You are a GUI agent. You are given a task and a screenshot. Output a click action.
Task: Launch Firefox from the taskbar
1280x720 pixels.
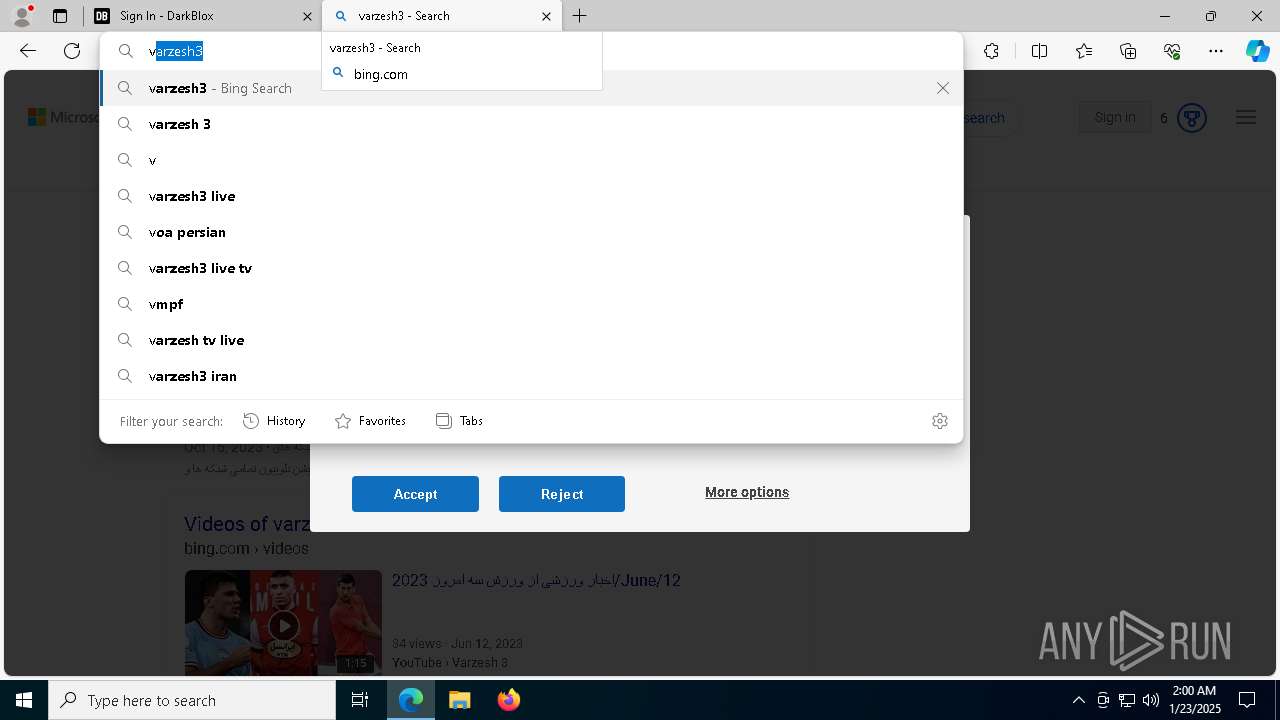tap(508, 700)
